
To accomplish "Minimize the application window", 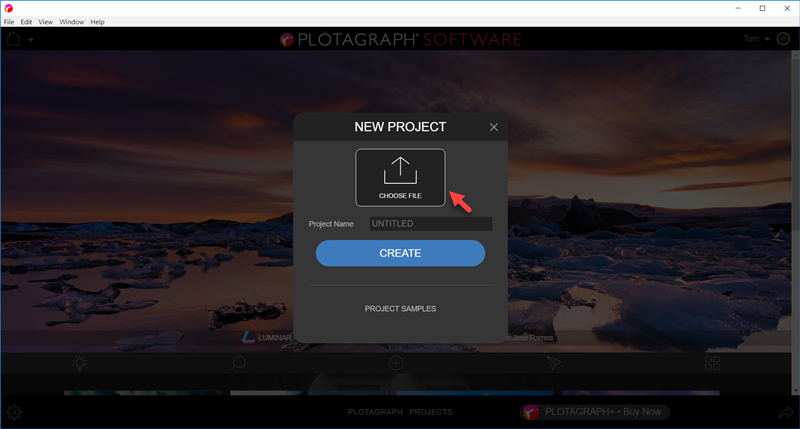I will pyautogui.click(x=738, y=8).
